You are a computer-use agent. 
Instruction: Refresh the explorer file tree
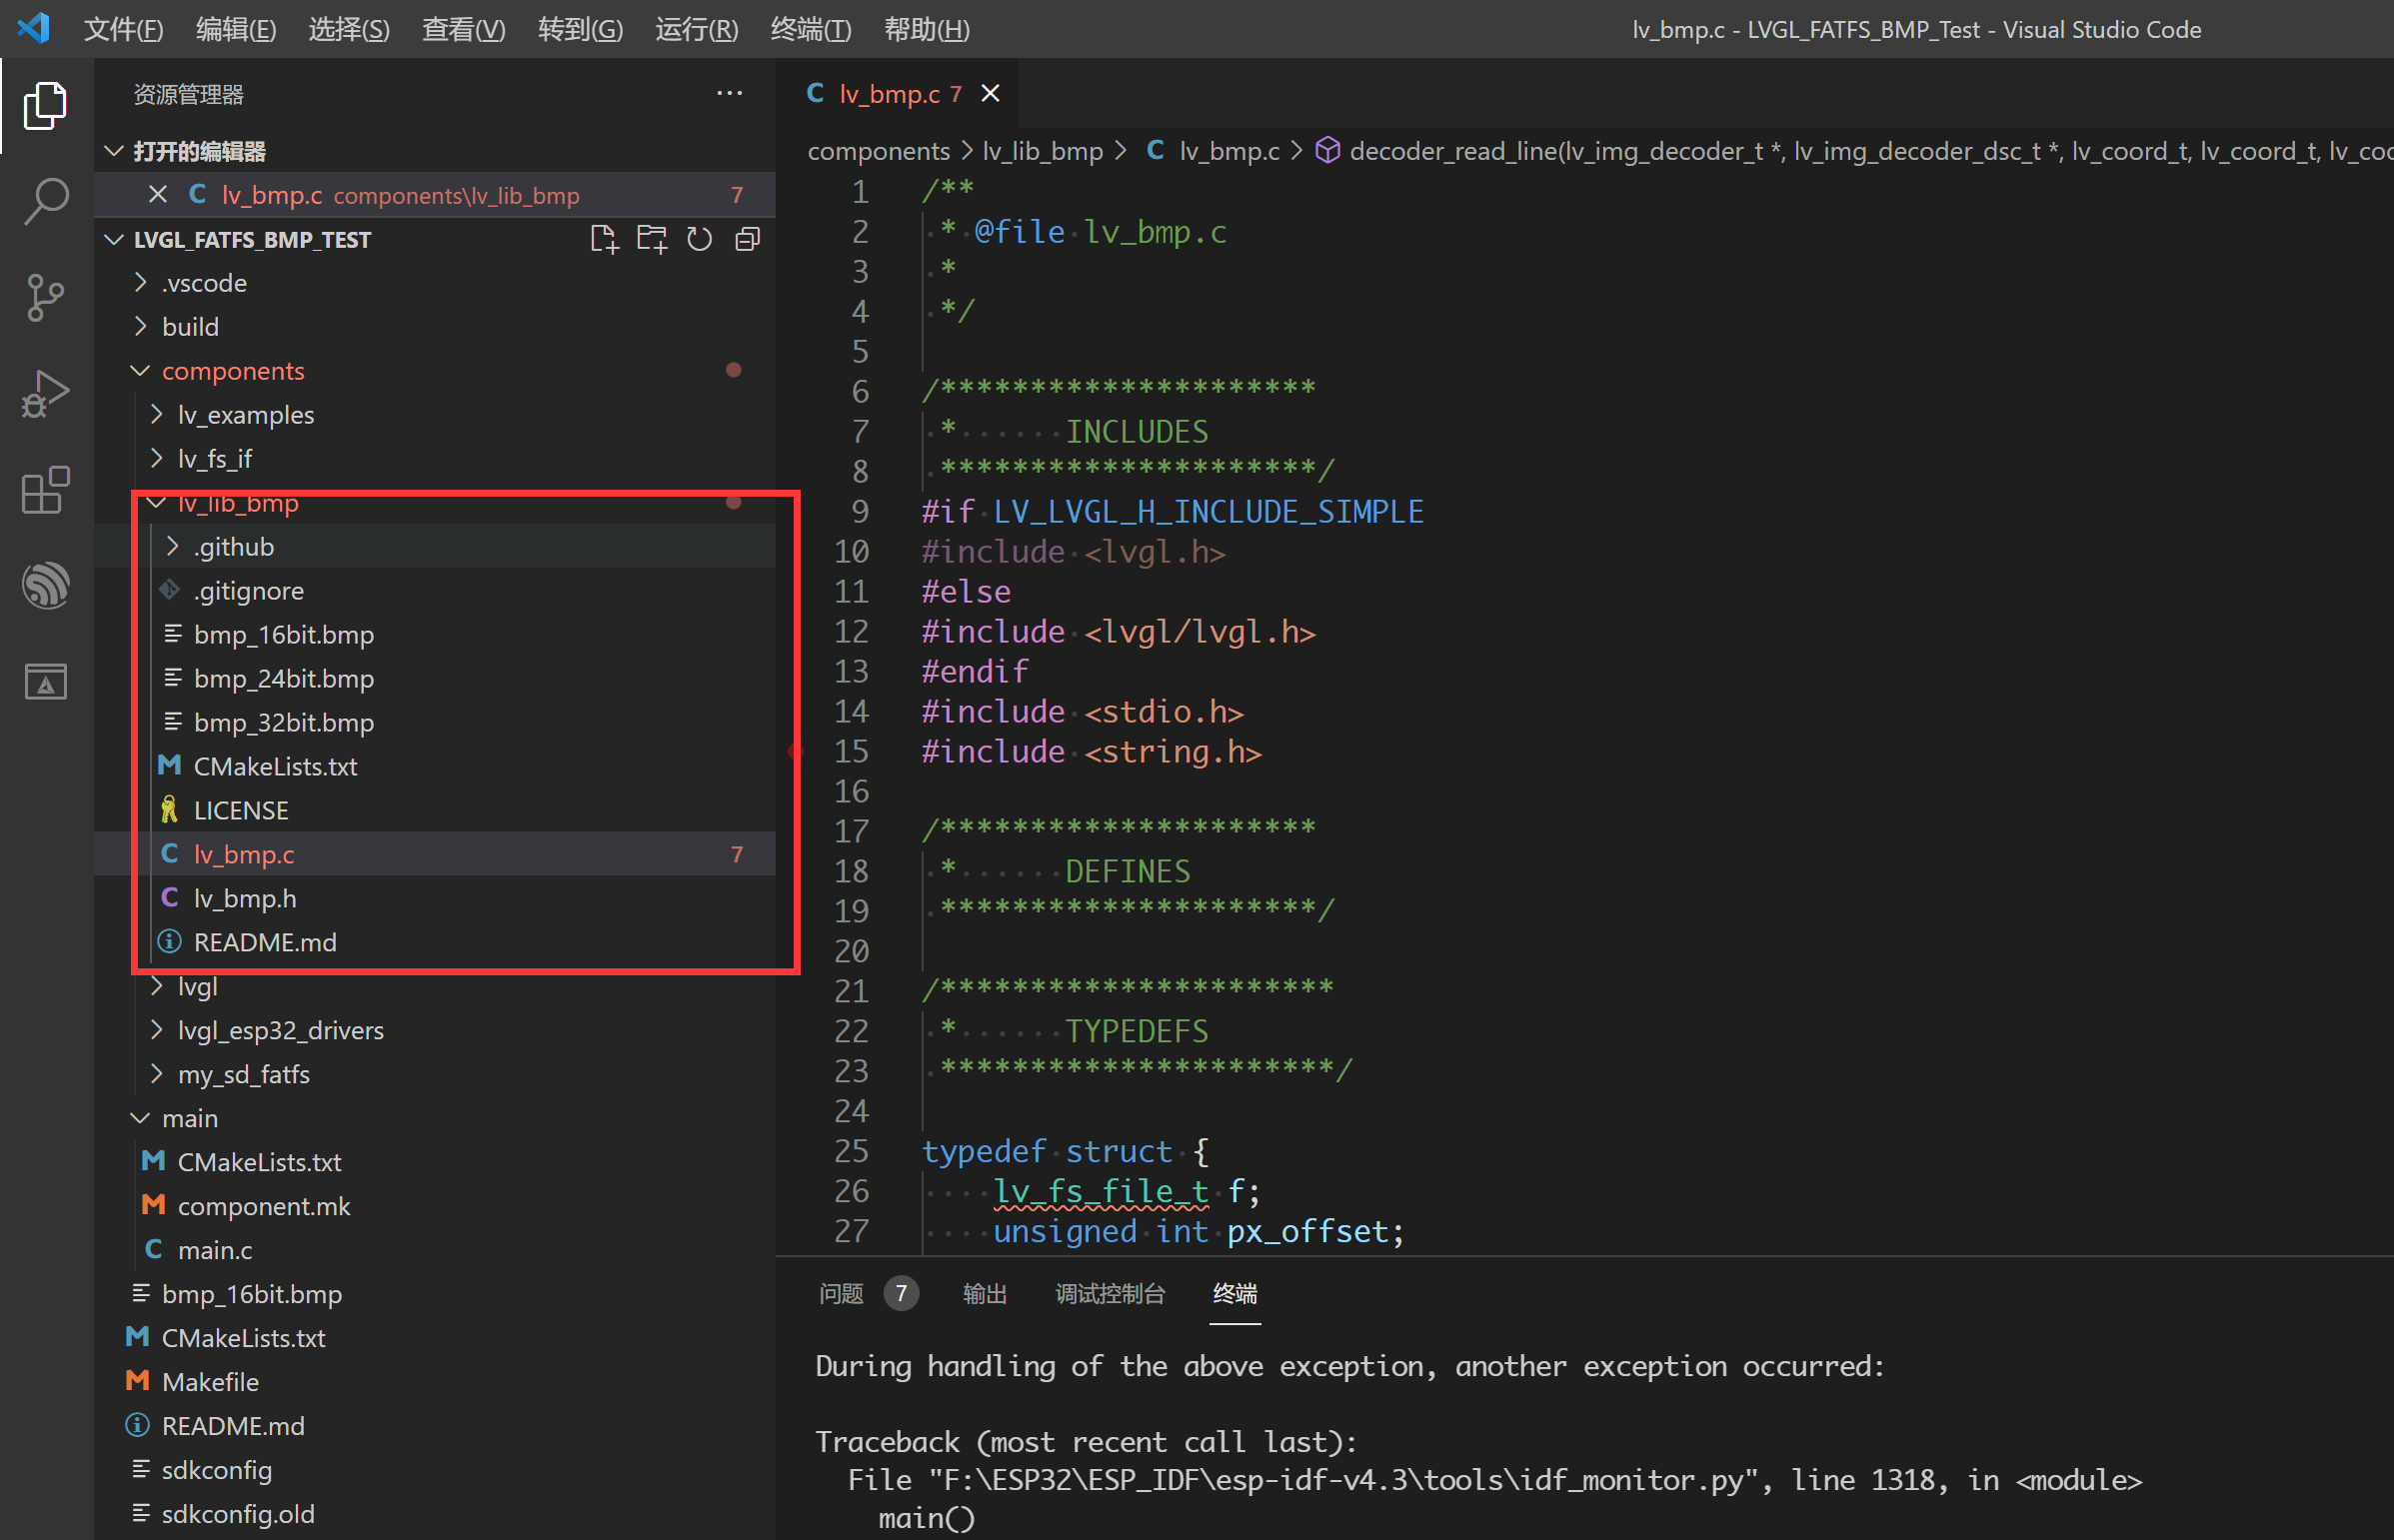(x=699, y=239)
